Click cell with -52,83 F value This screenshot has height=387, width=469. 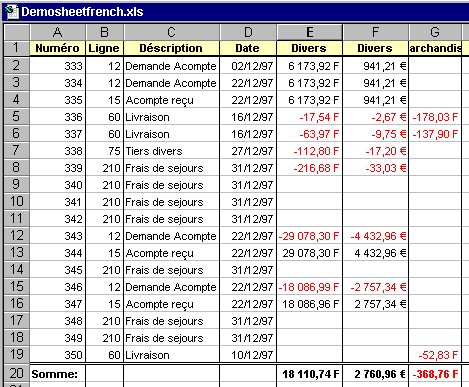[435, 355]
